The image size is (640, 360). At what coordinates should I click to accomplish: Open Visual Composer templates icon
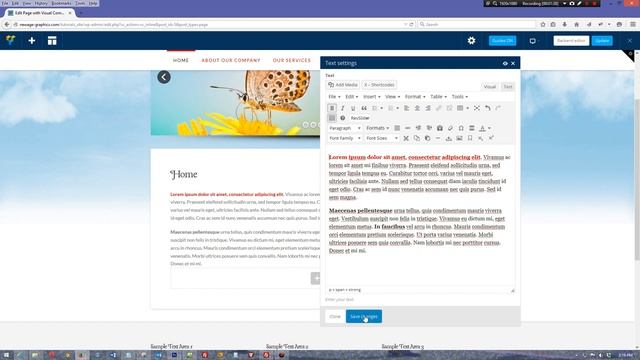coord(52,40)
